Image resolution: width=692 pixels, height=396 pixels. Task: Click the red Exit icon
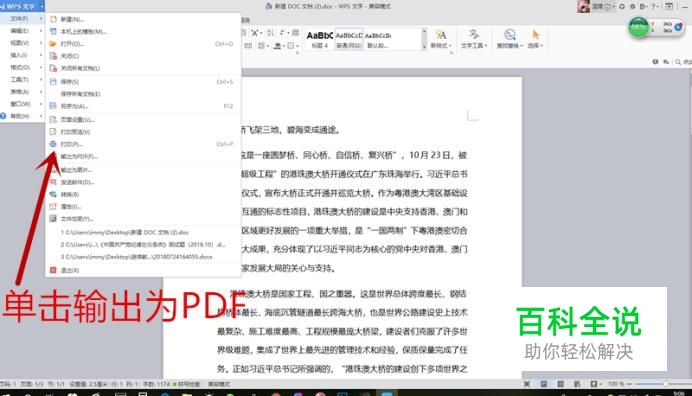(x=53, y=270)
